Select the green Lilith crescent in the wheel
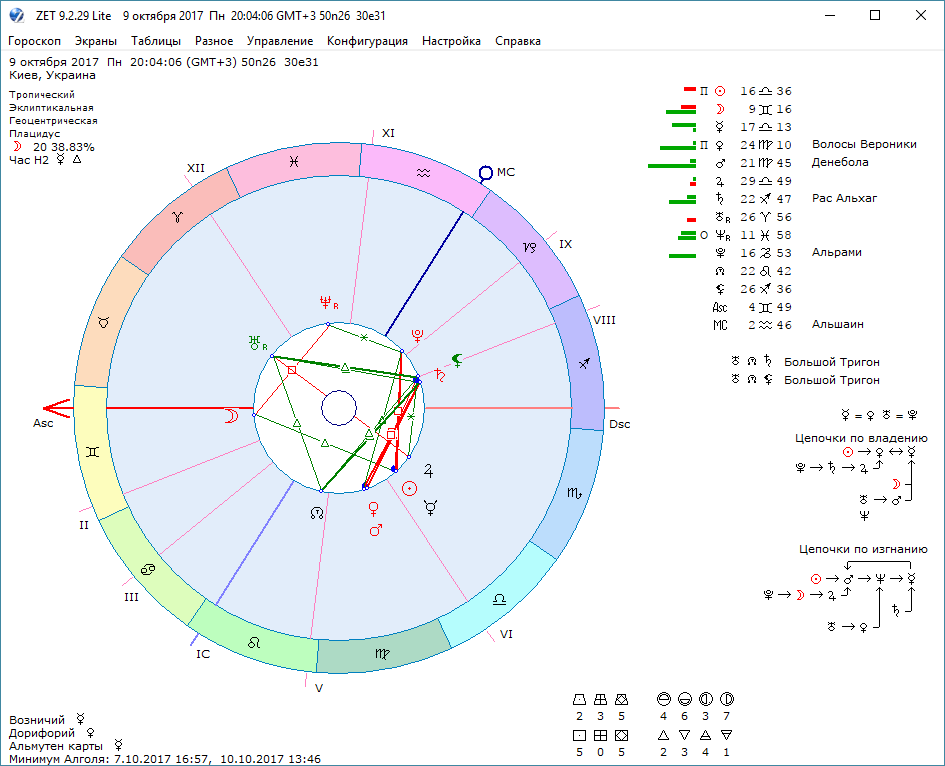 [x=456, y=360]
